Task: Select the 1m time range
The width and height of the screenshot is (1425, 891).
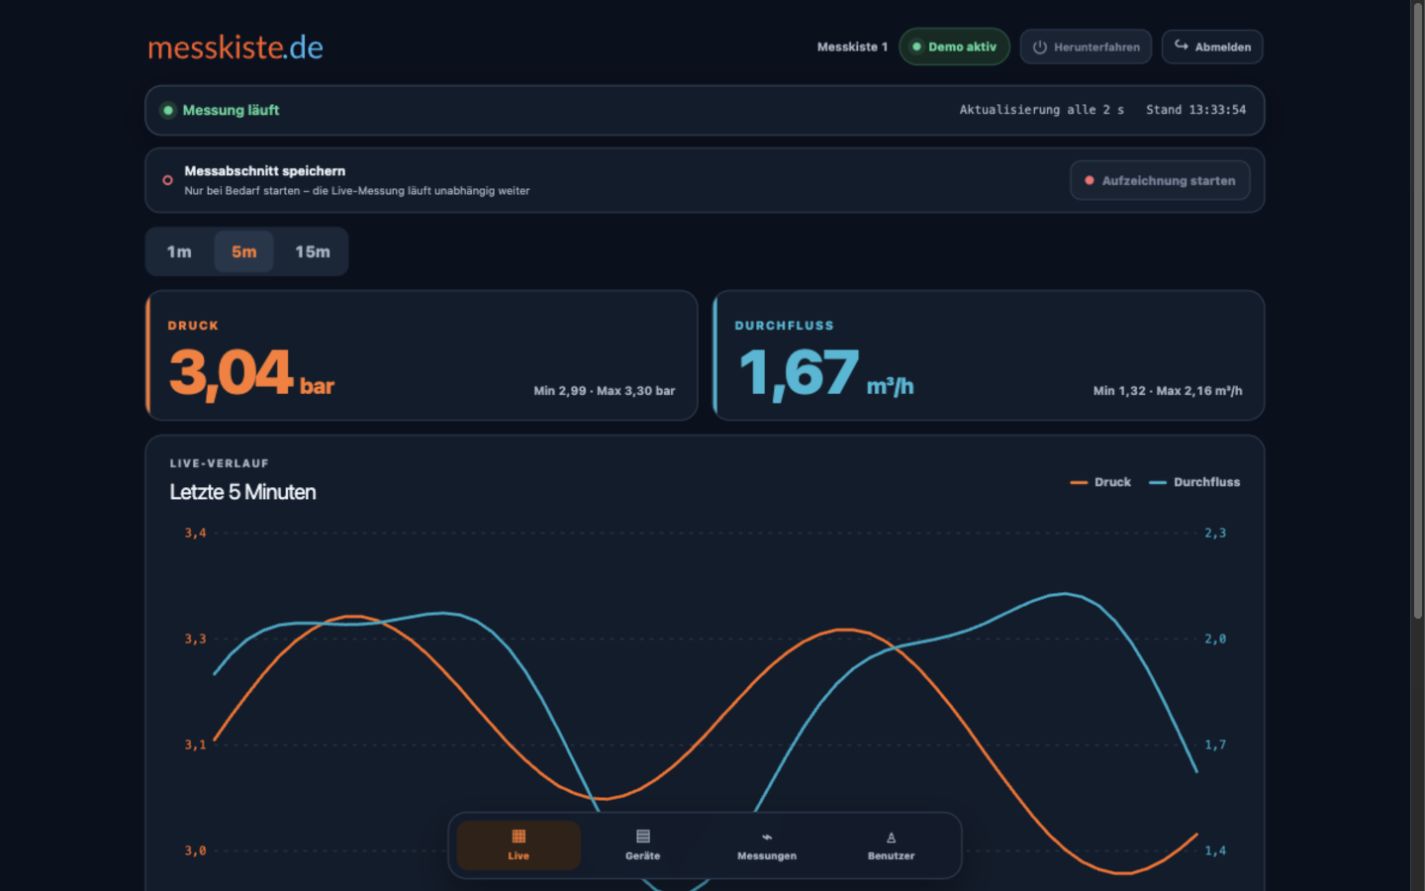Action: click(x=179, y=252)
